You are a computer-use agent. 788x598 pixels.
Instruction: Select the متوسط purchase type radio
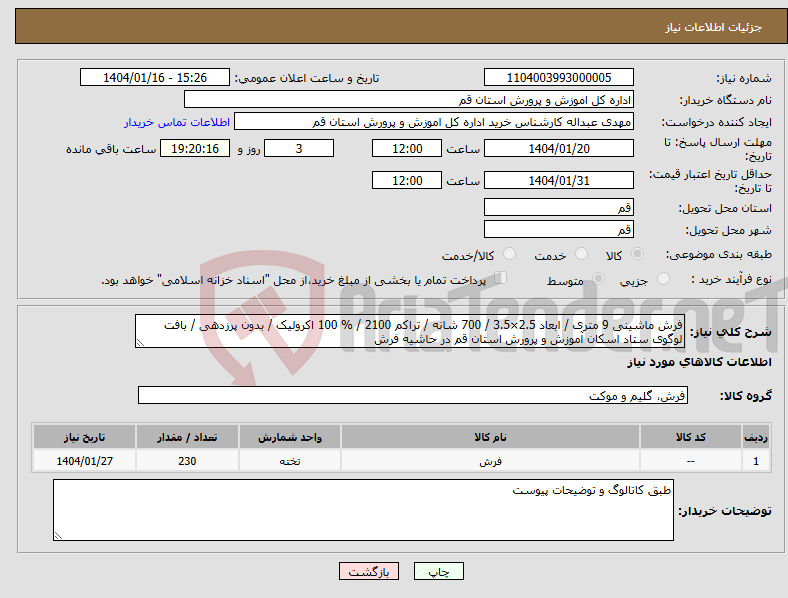tap(598, 278)
